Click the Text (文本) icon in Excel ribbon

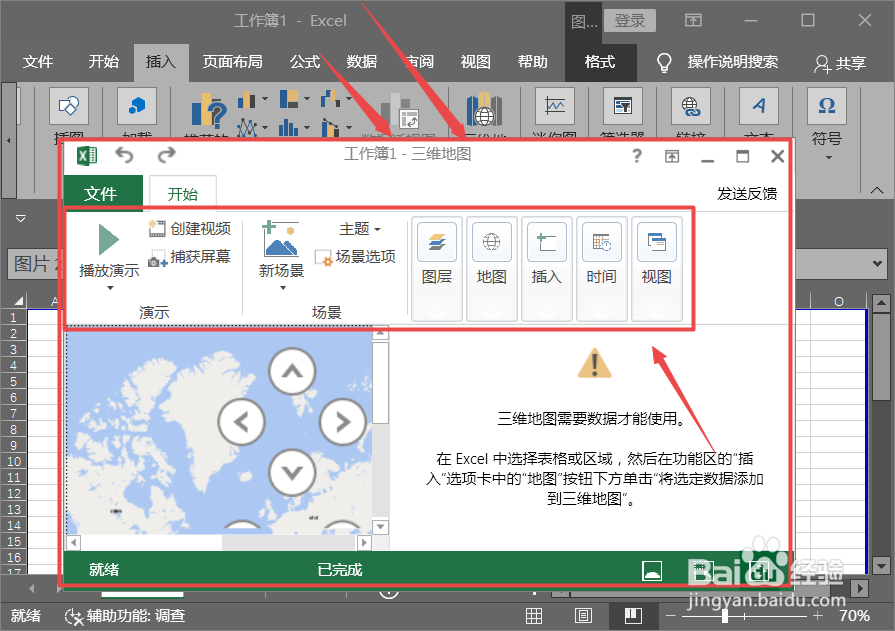click(x=759, y=106)
